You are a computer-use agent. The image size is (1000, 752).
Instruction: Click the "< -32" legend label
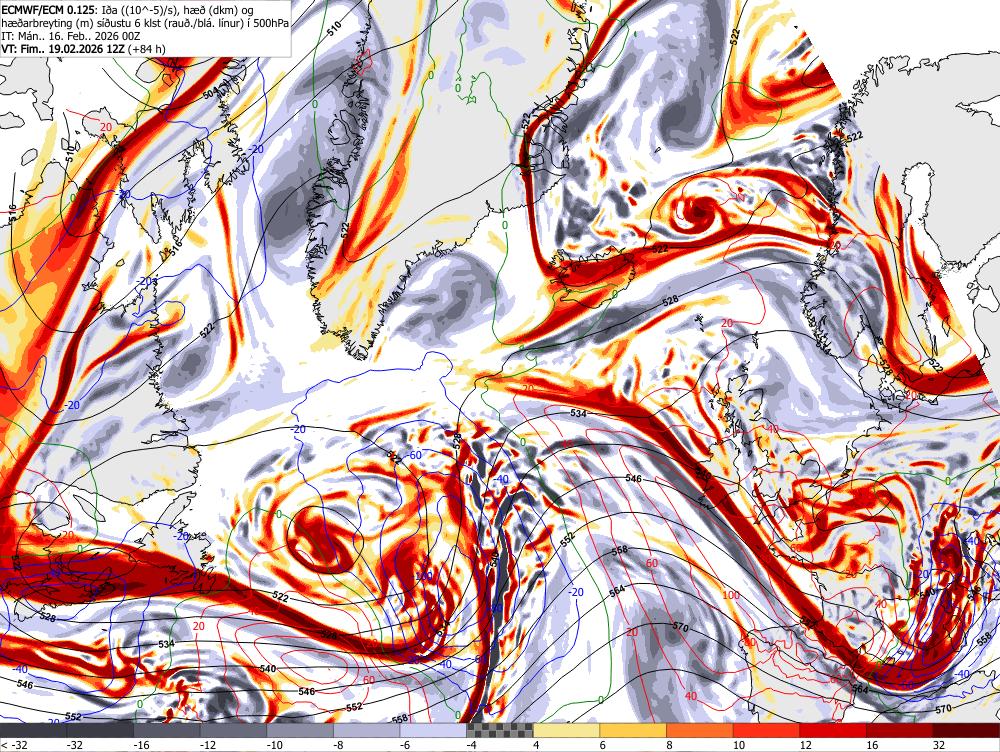(13, 745)
